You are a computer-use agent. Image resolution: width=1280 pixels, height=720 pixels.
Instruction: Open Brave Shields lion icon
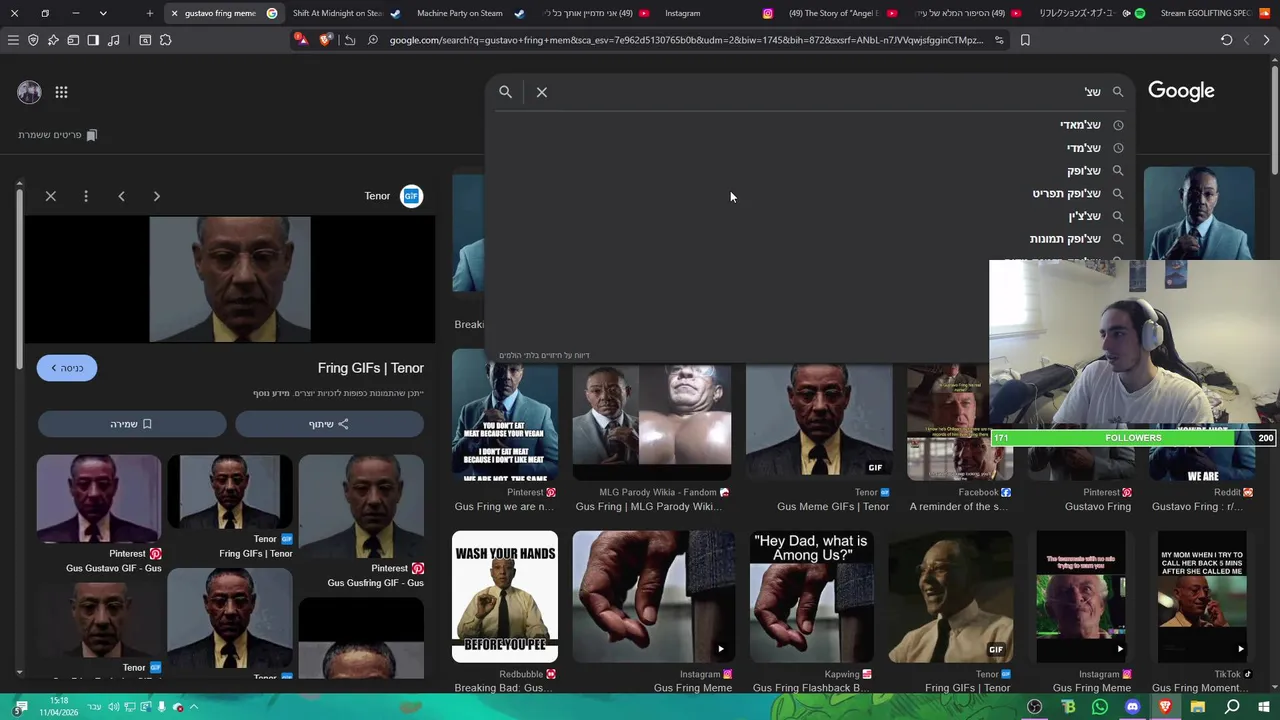pos(325,40)
